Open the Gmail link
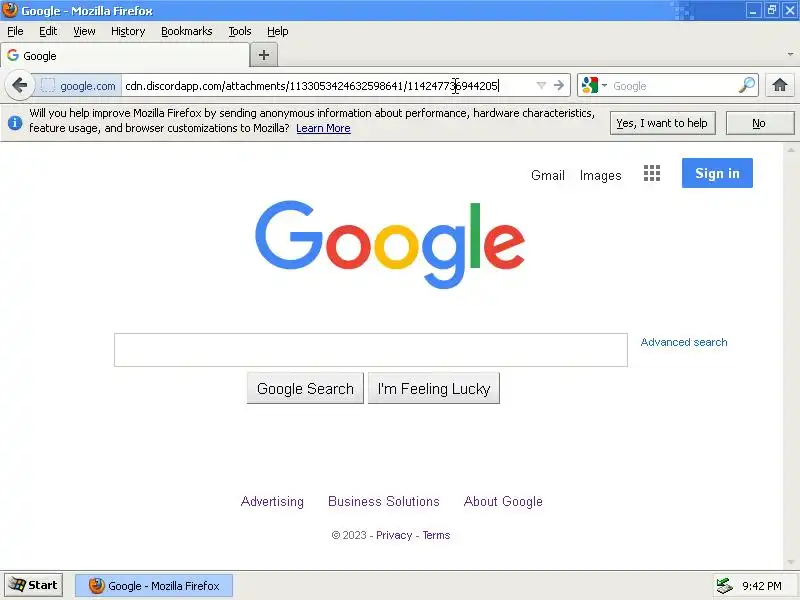 click(547, 176)
